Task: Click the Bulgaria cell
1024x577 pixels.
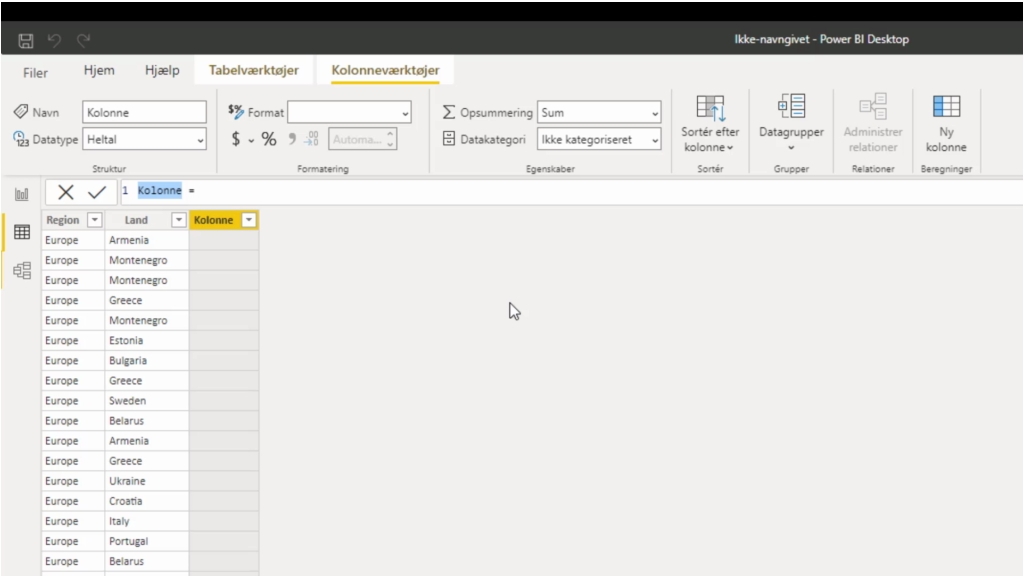Action: point(146,360)
